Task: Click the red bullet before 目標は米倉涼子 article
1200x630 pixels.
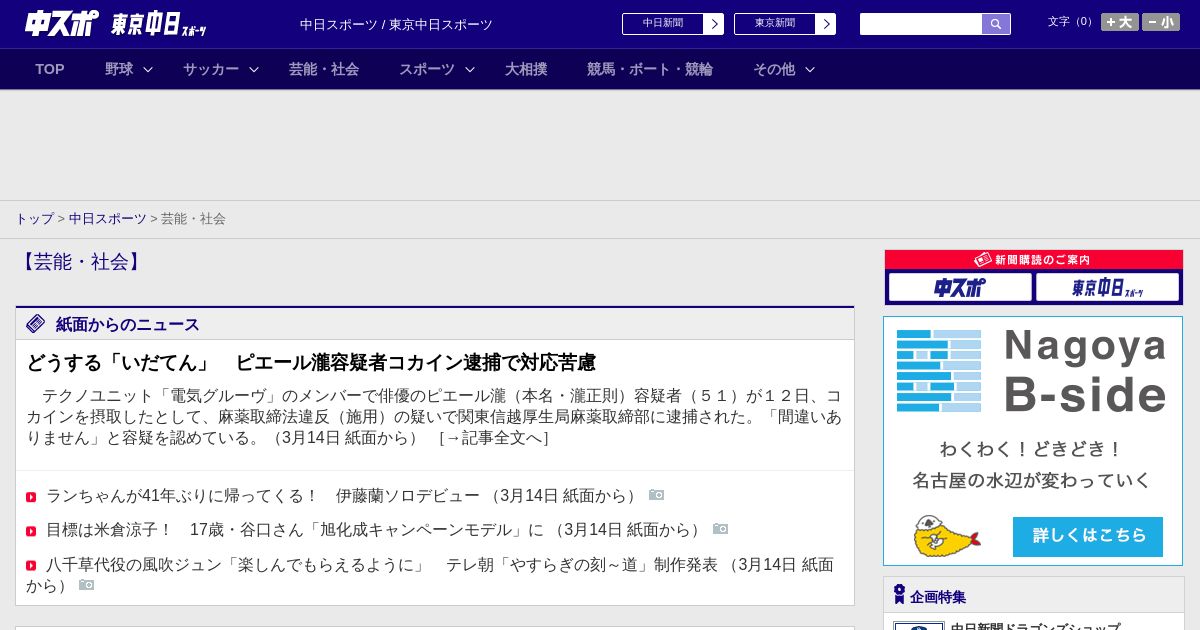Action: tap(31, 531)
